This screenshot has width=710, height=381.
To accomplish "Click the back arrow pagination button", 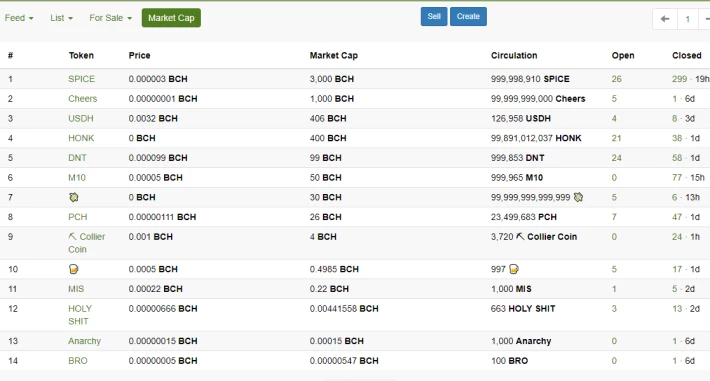I will pos(665,19).
